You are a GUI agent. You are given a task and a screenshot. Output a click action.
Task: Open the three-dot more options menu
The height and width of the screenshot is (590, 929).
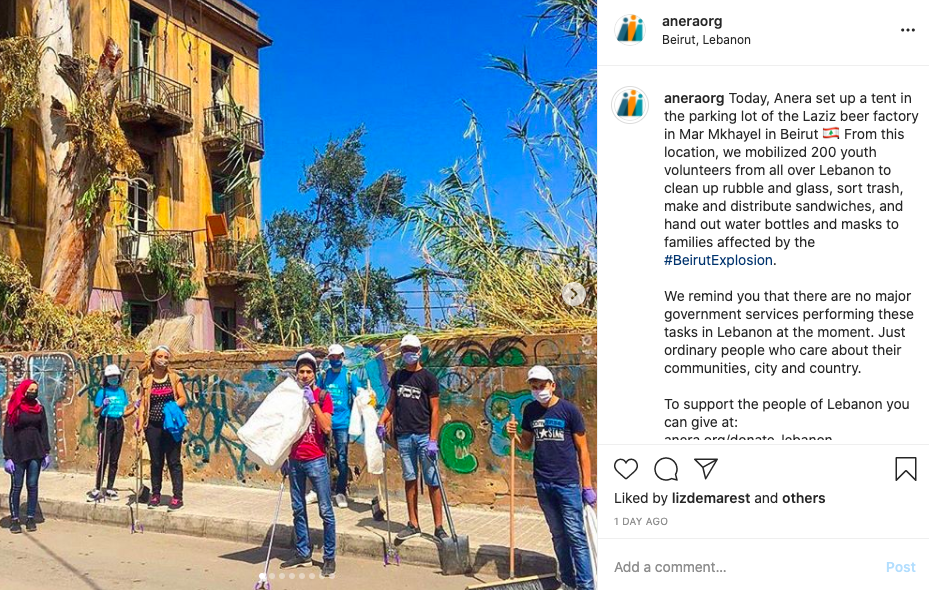908,30
